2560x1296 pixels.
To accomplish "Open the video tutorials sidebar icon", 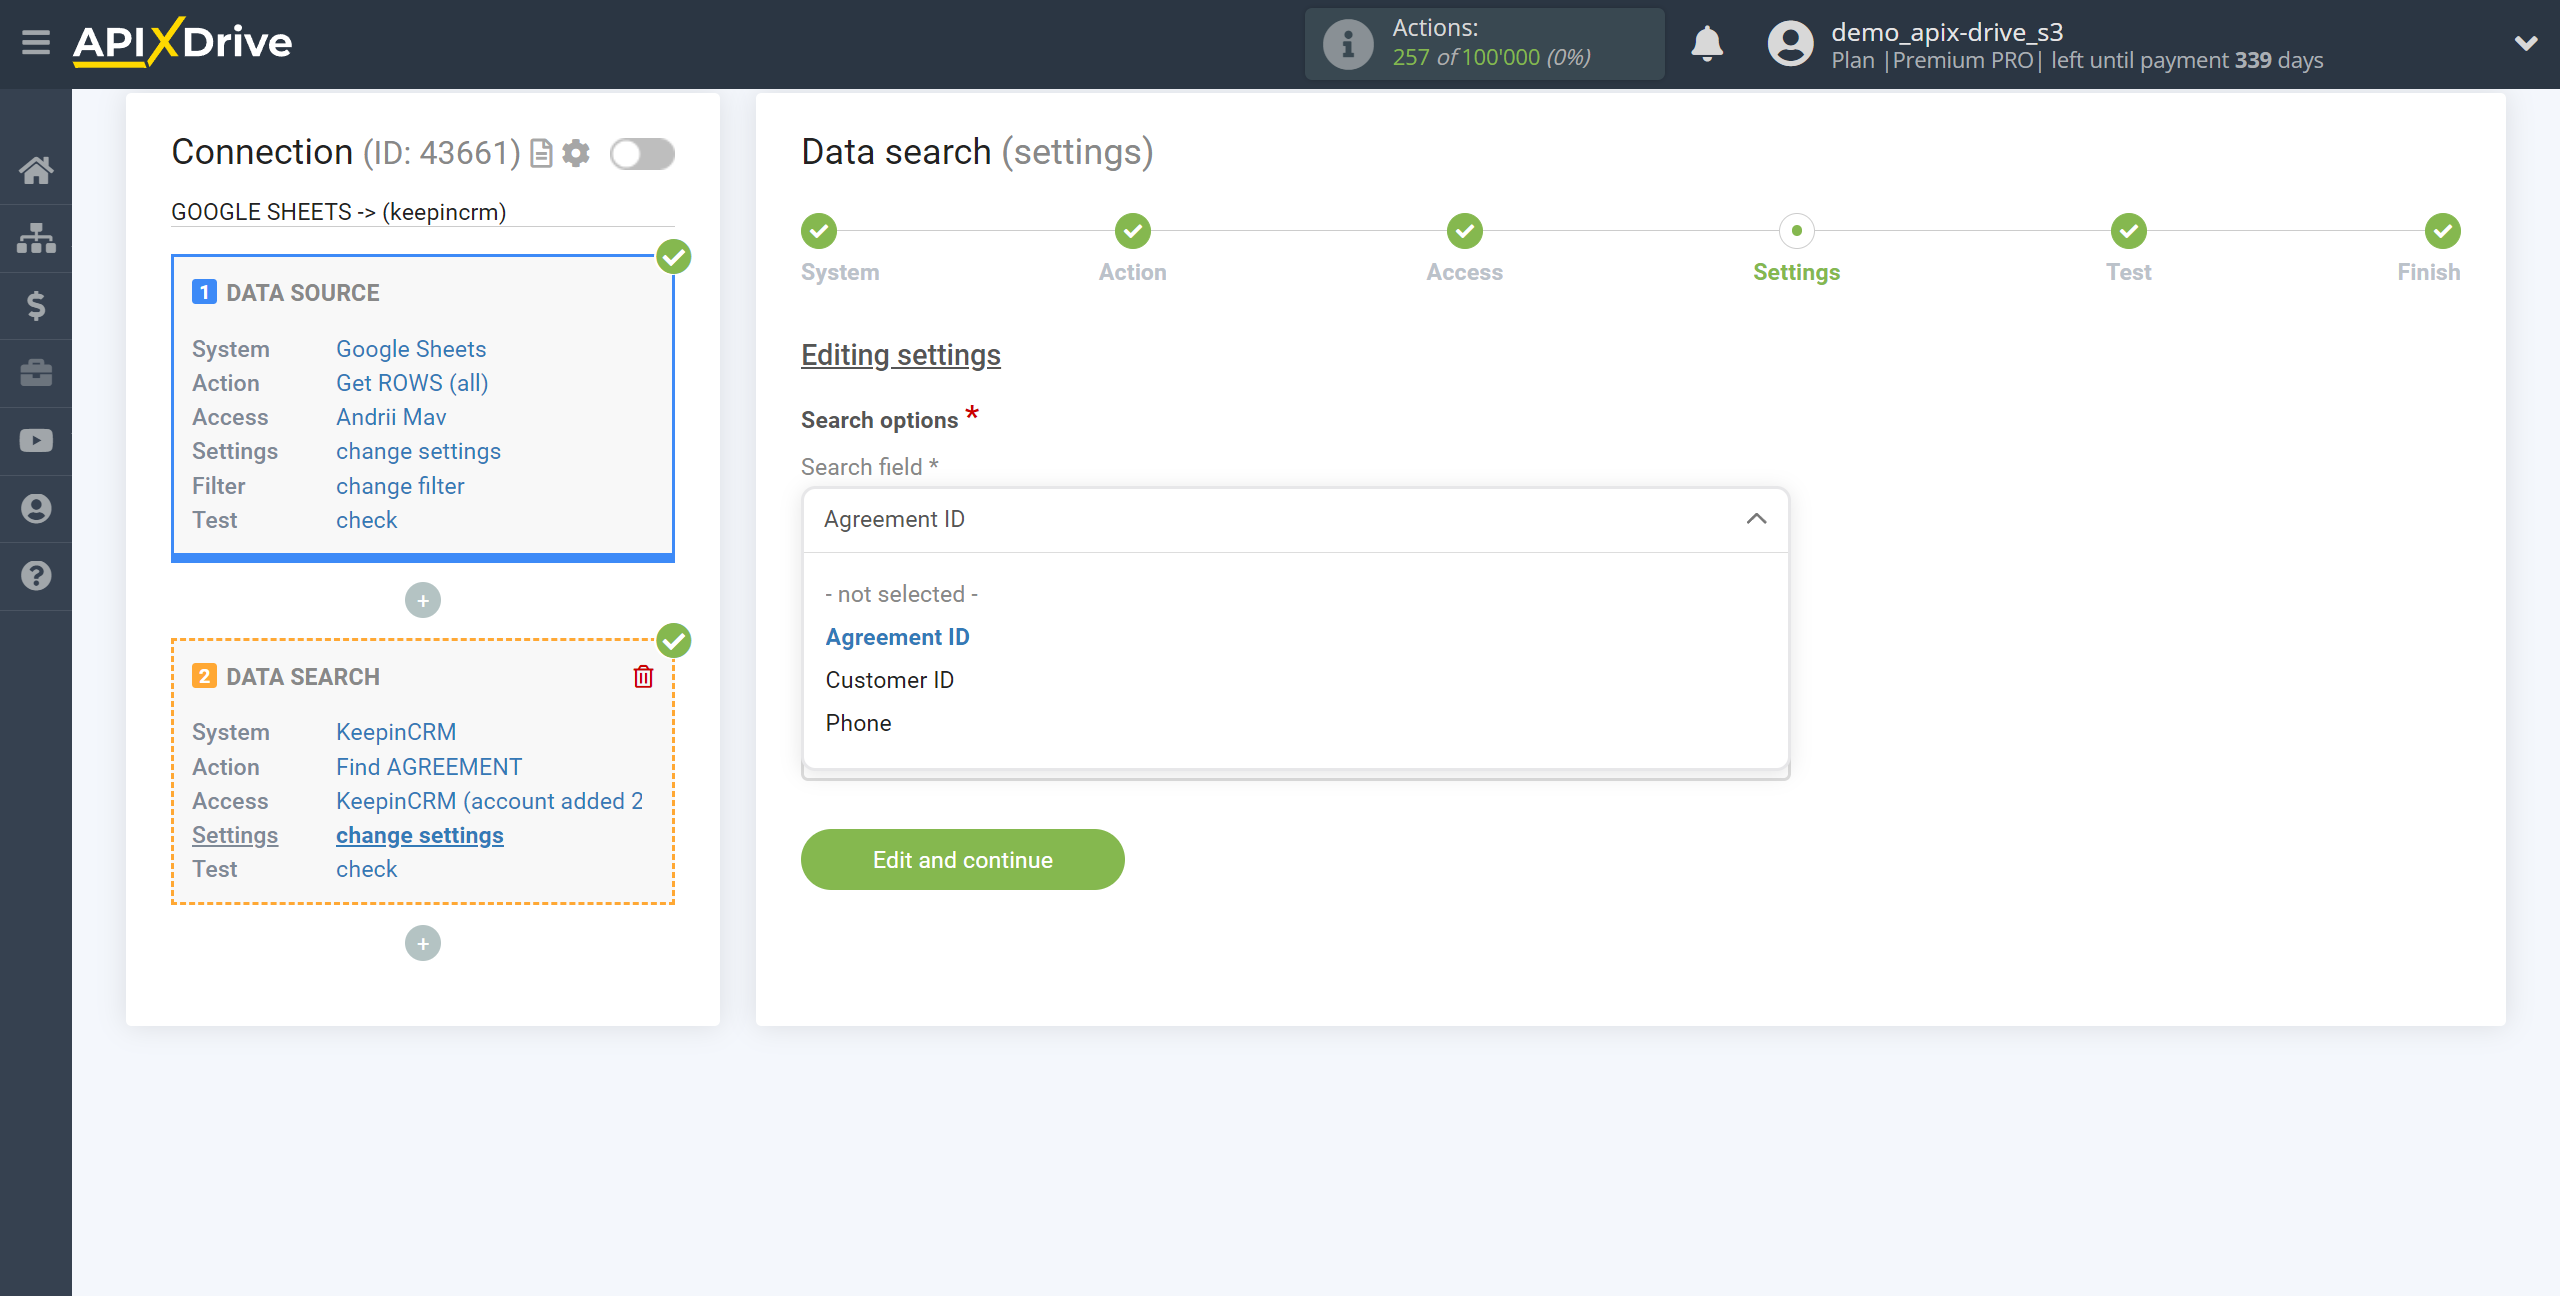I will point(36,441).
